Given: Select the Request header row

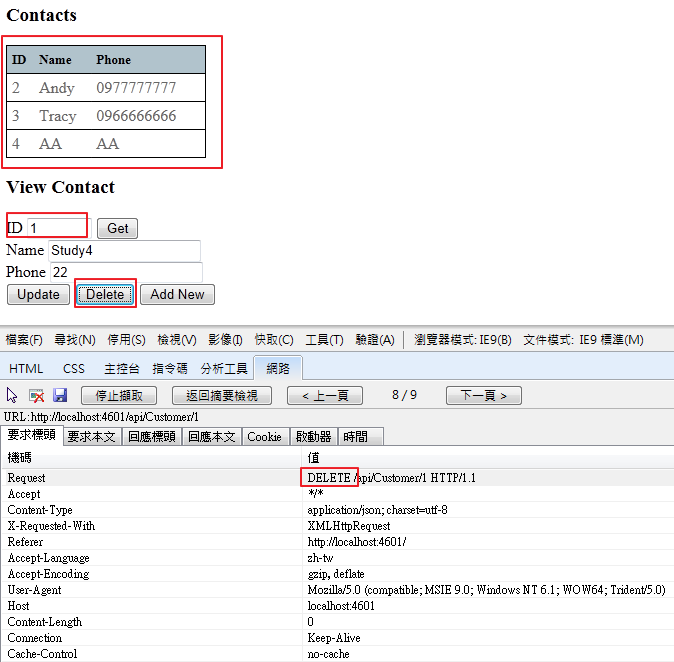Looking at the screenshot, I should [337, 478].
